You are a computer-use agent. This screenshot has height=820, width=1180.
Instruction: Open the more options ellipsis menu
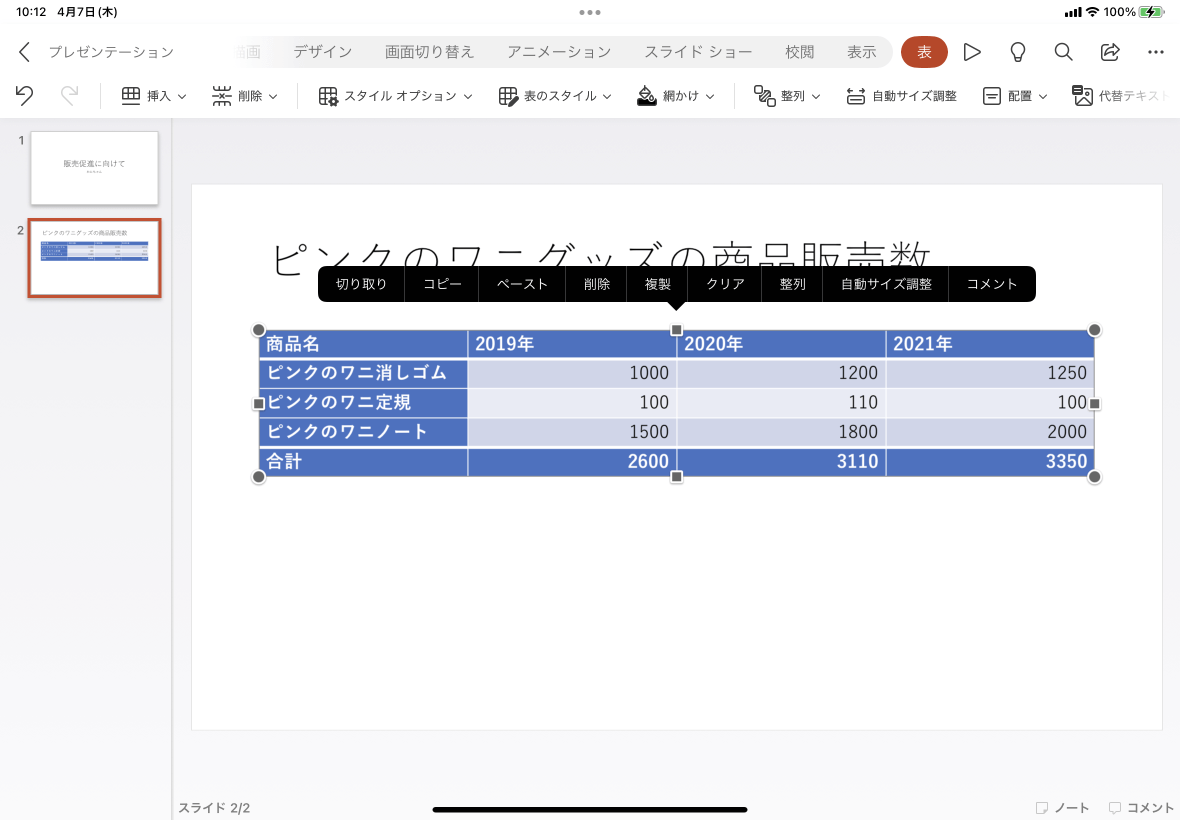[1156, 52]
